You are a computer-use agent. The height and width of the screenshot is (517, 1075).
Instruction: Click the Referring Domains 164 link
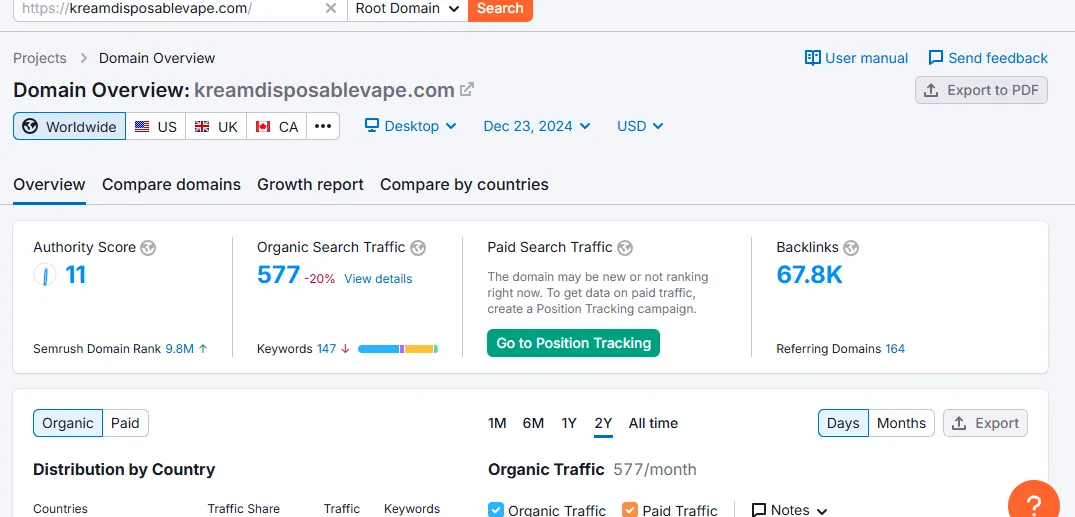(895, 348)
